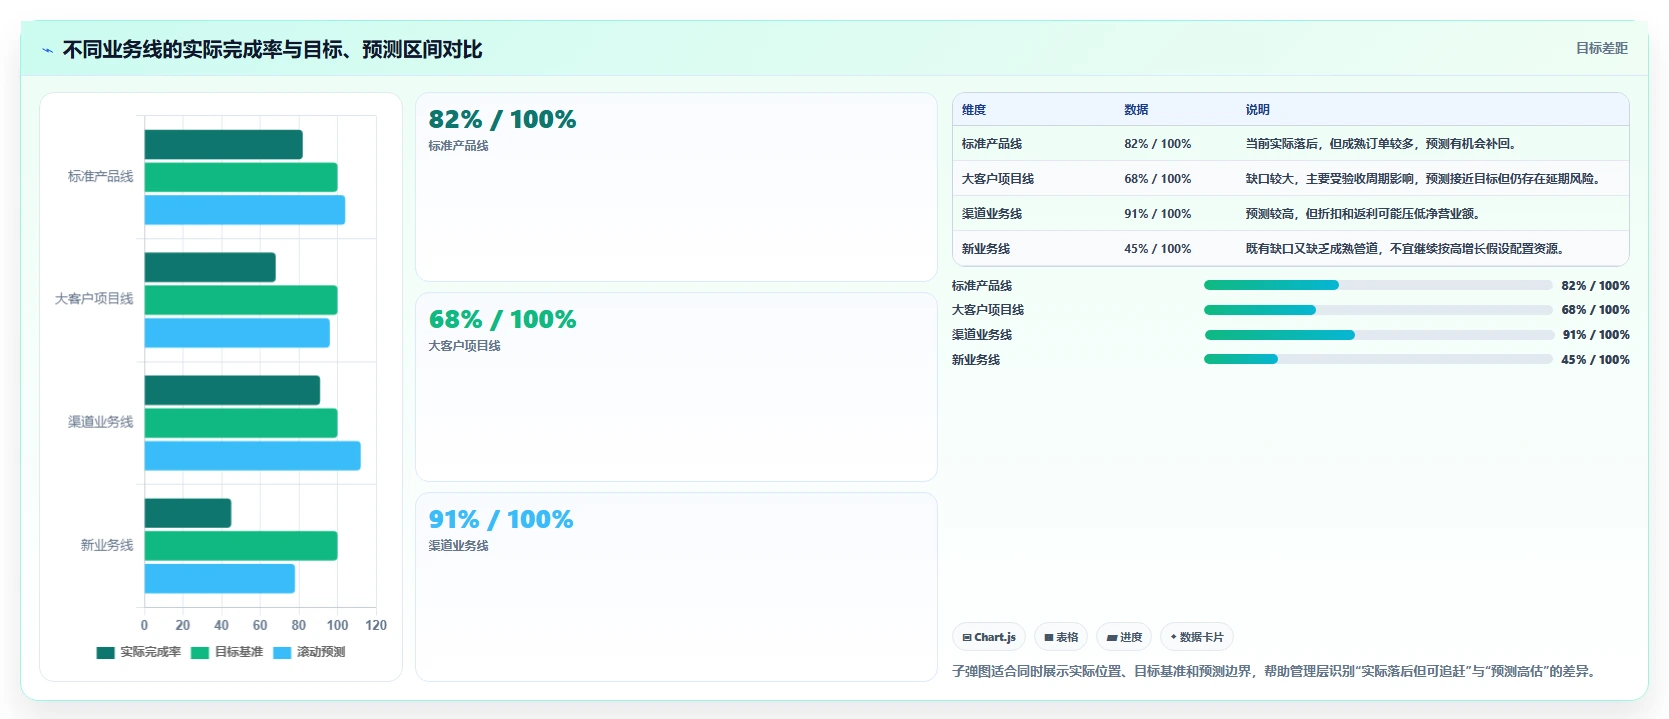Click the dashboard title icon at top left
The width and height of the screenshot is (1669, 719).
pos(47,50)
